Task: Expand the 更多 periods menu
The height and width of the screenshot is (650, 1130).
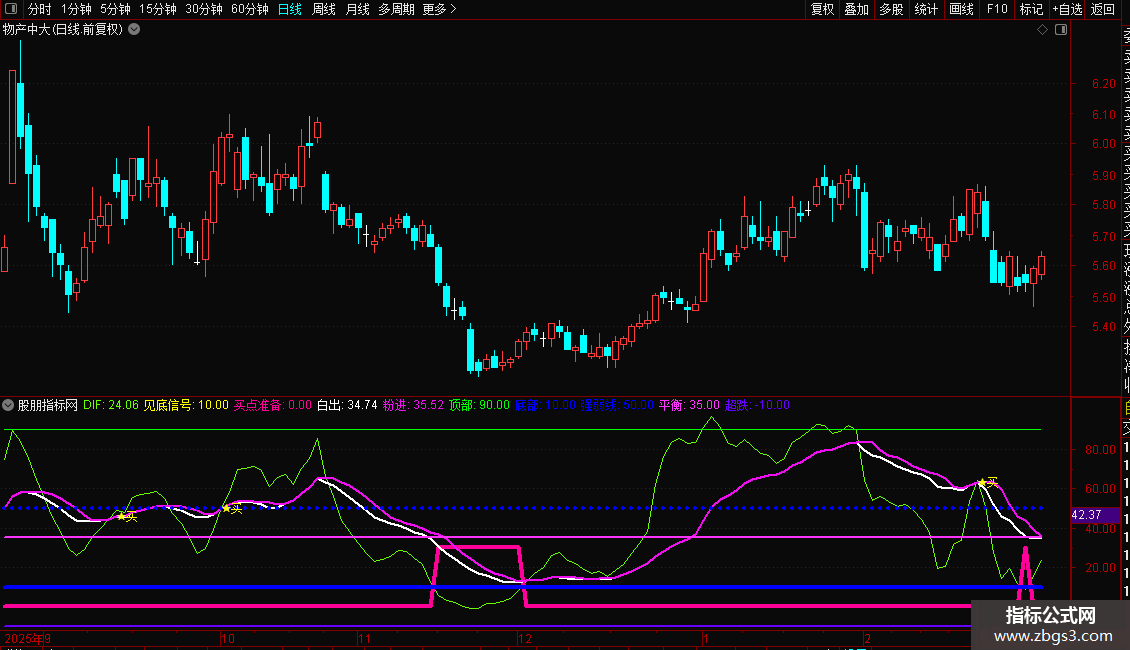Action: click(439, 9)
